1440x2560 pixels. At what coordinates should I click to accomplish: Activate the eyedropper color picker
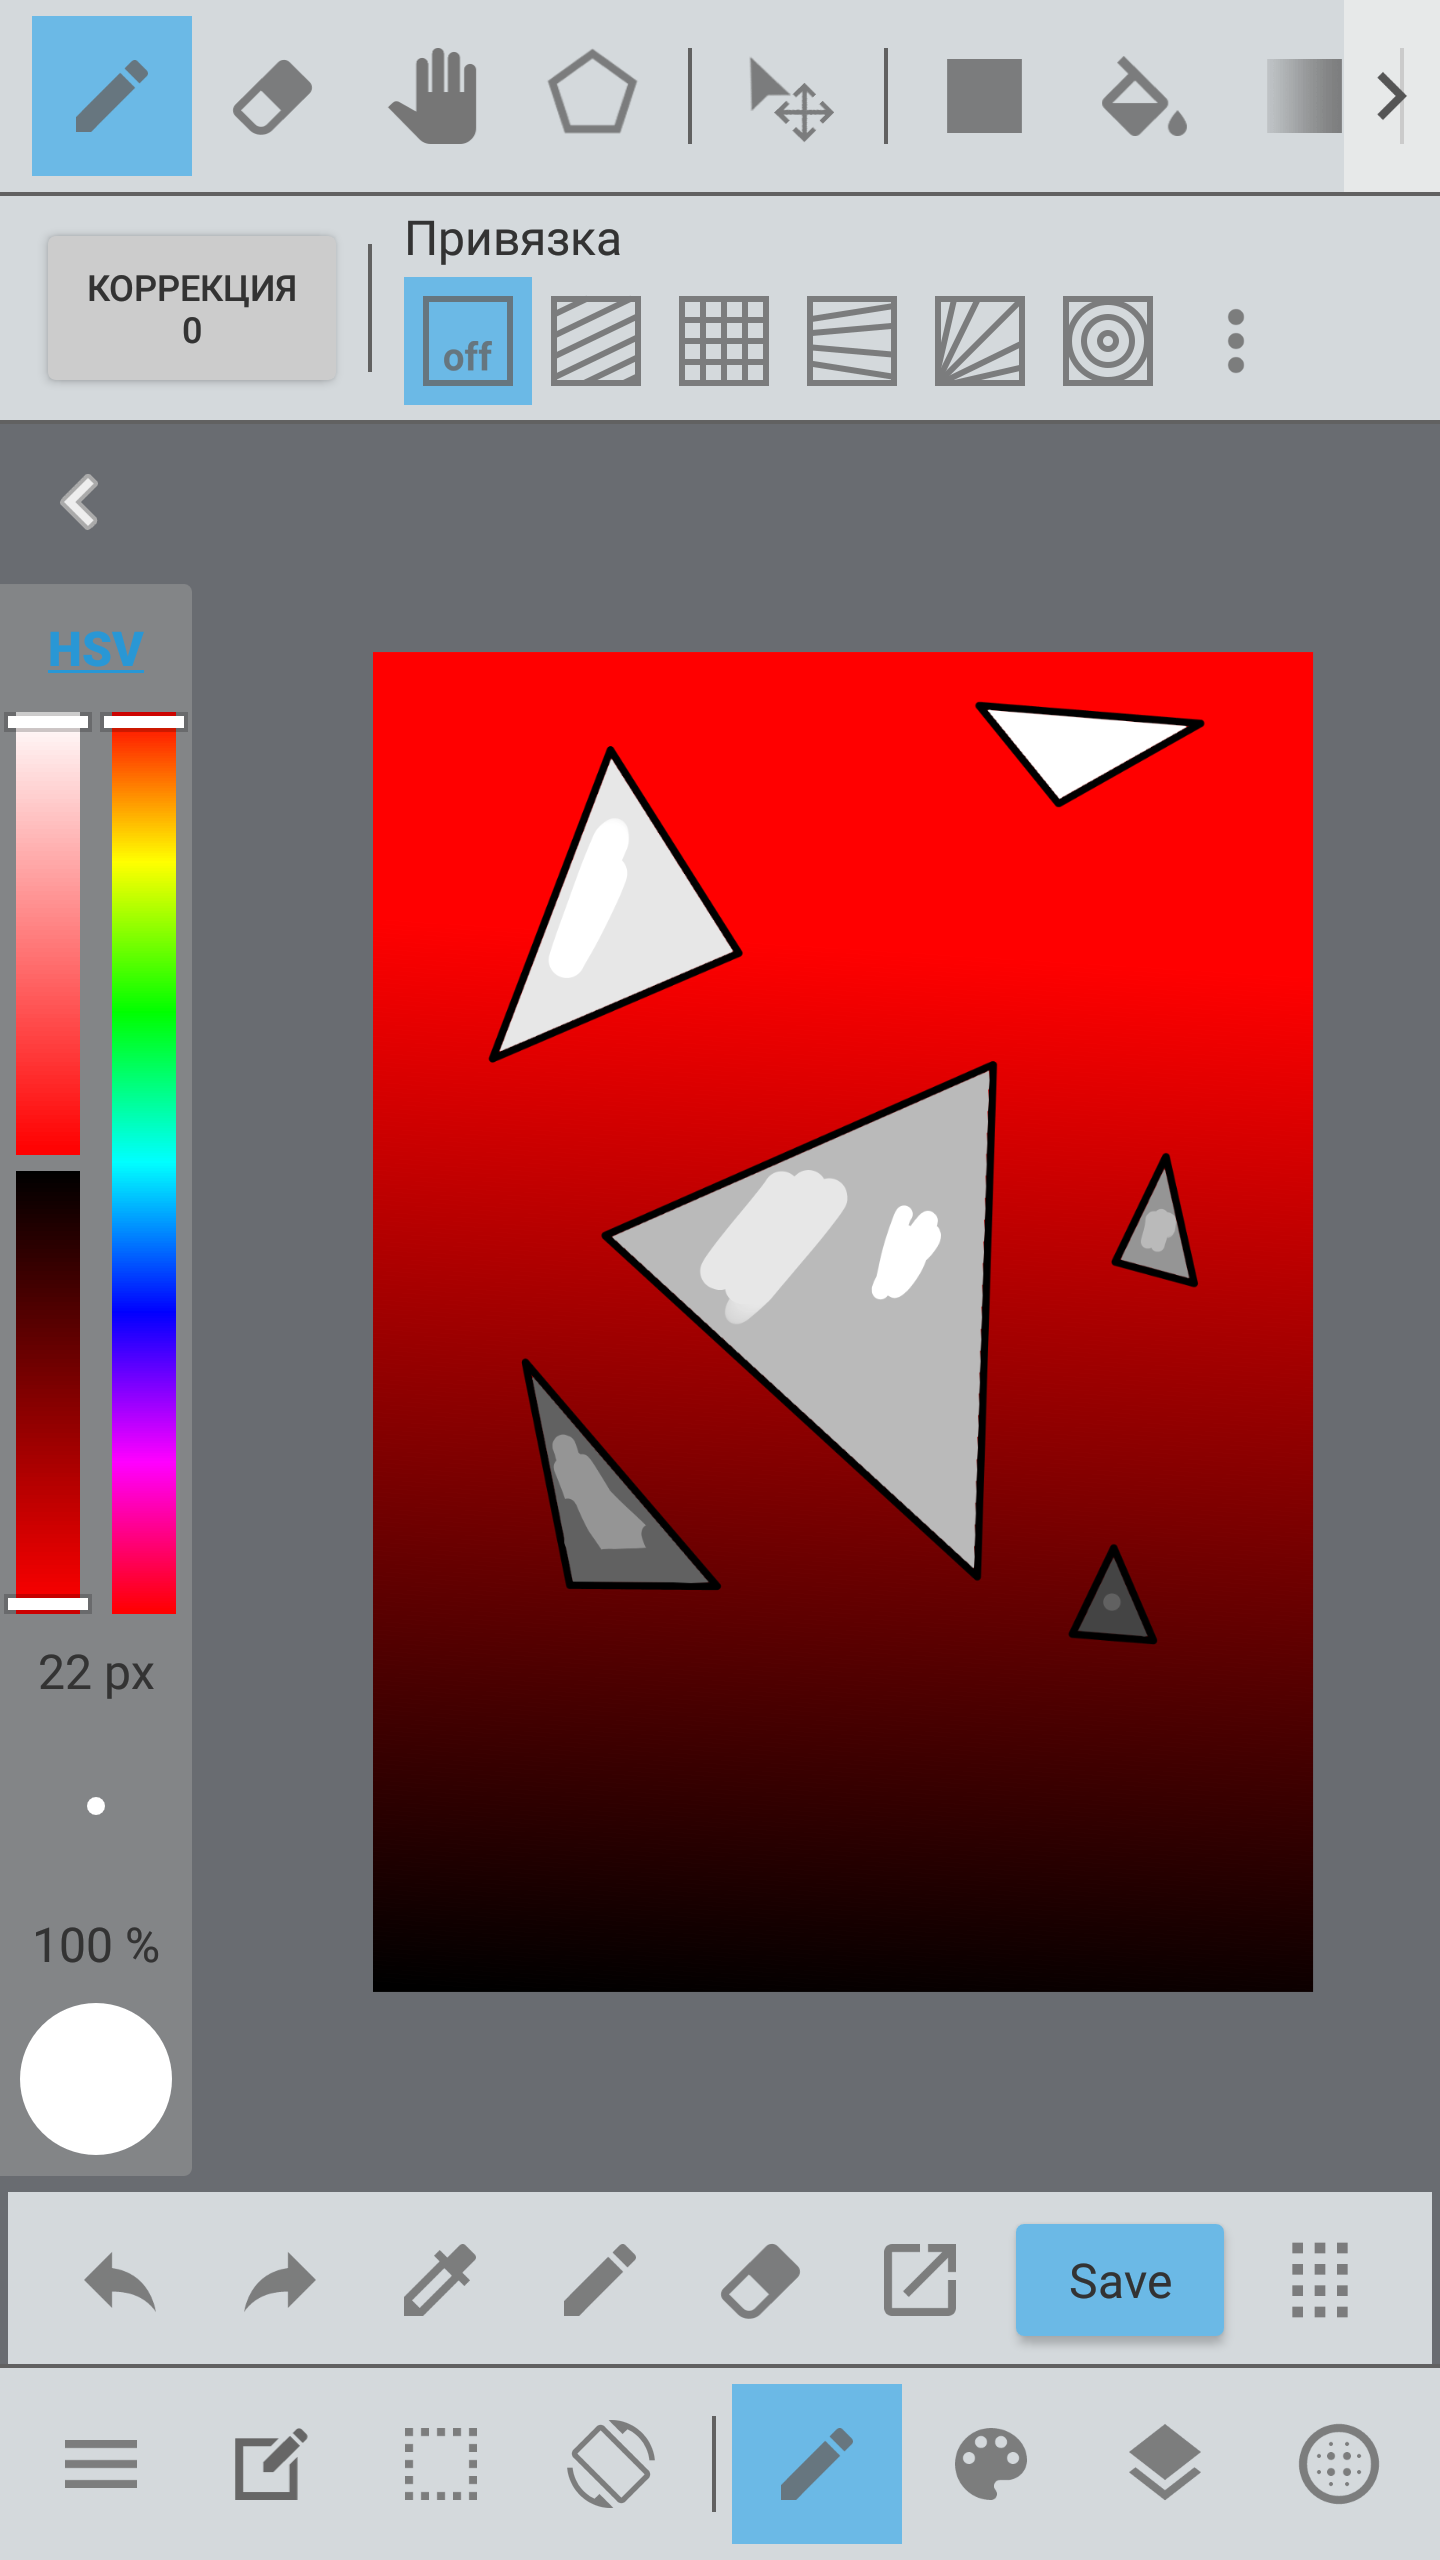coord(440,2281)
